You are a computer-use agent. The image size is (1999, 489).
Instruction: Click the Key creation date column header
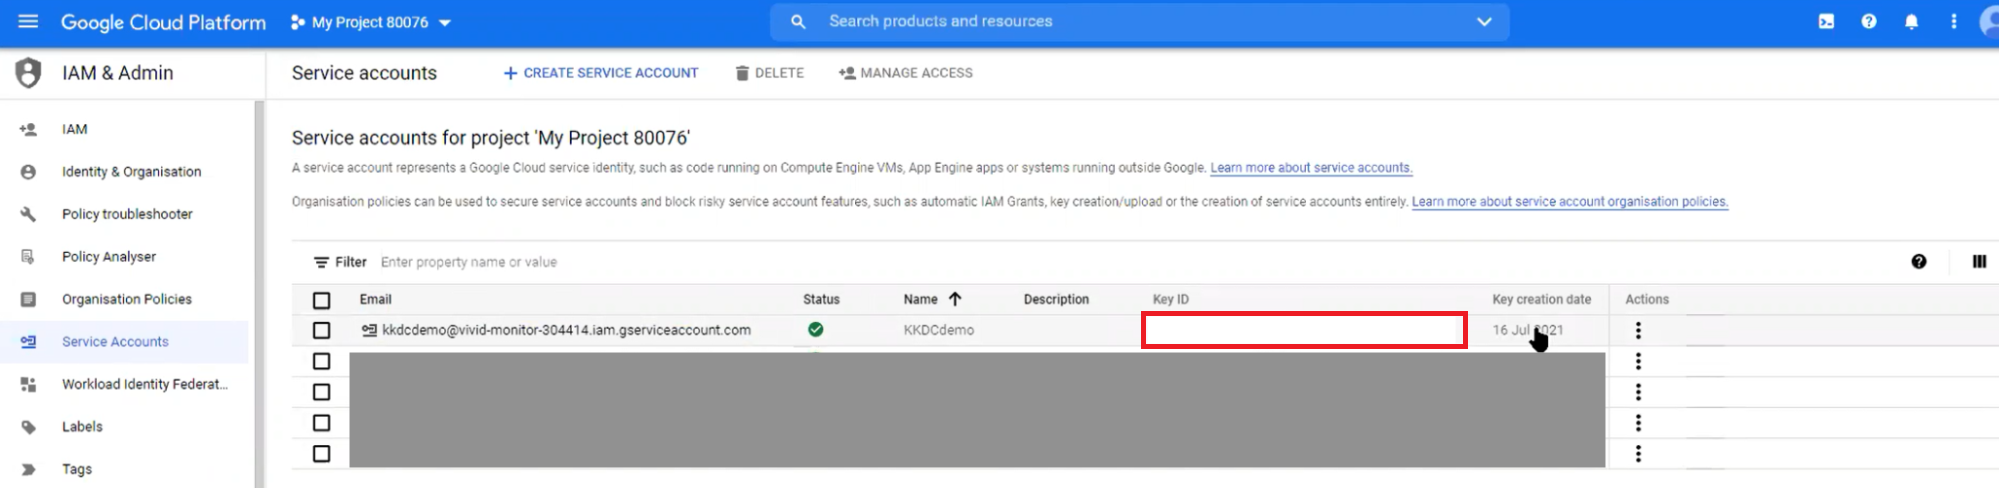1541,299
